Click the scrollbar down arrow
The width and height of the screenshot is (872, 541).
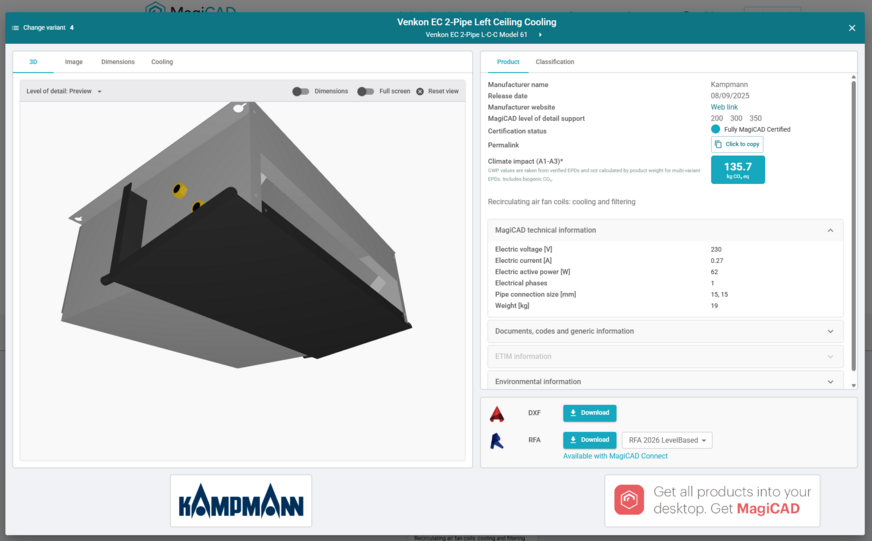tap(854, 385)
